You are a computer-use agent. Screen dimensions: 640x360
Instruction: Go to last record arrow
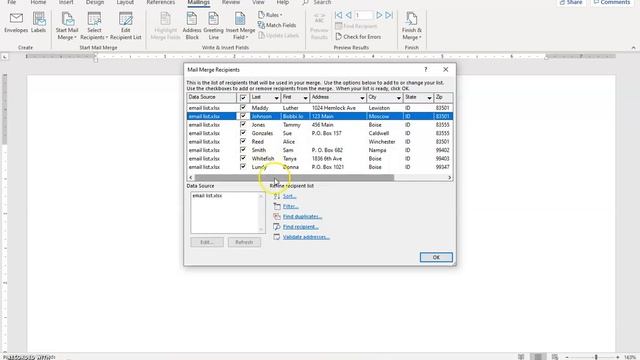(389, 15)
